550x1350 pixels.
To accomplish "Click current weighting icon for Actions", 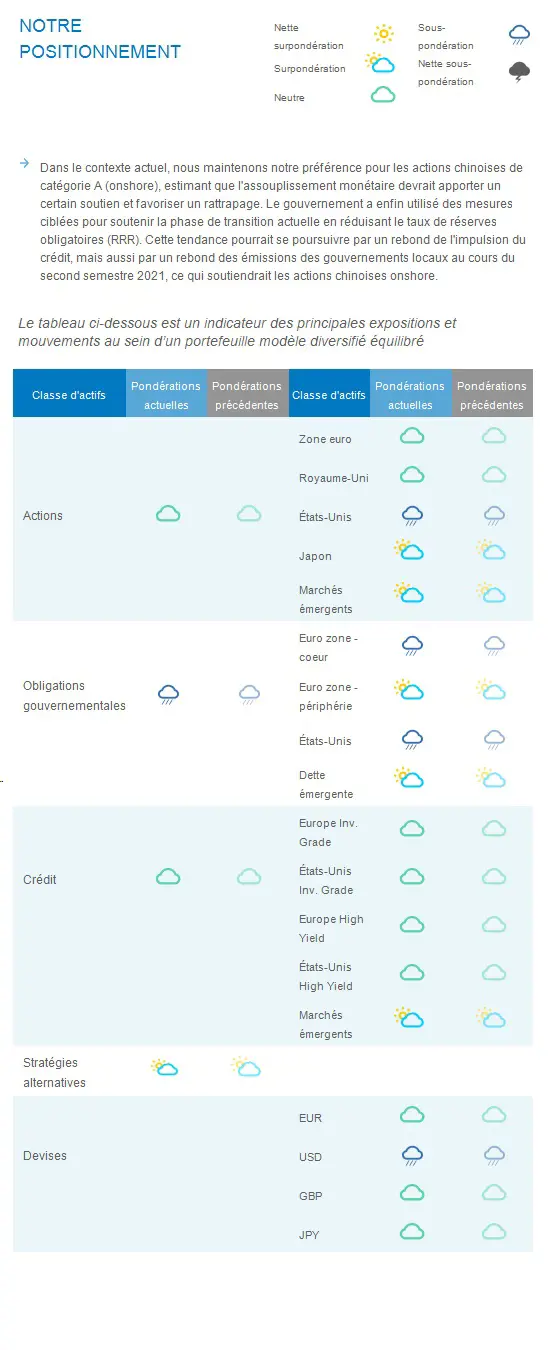I will [x=168, y=514].
